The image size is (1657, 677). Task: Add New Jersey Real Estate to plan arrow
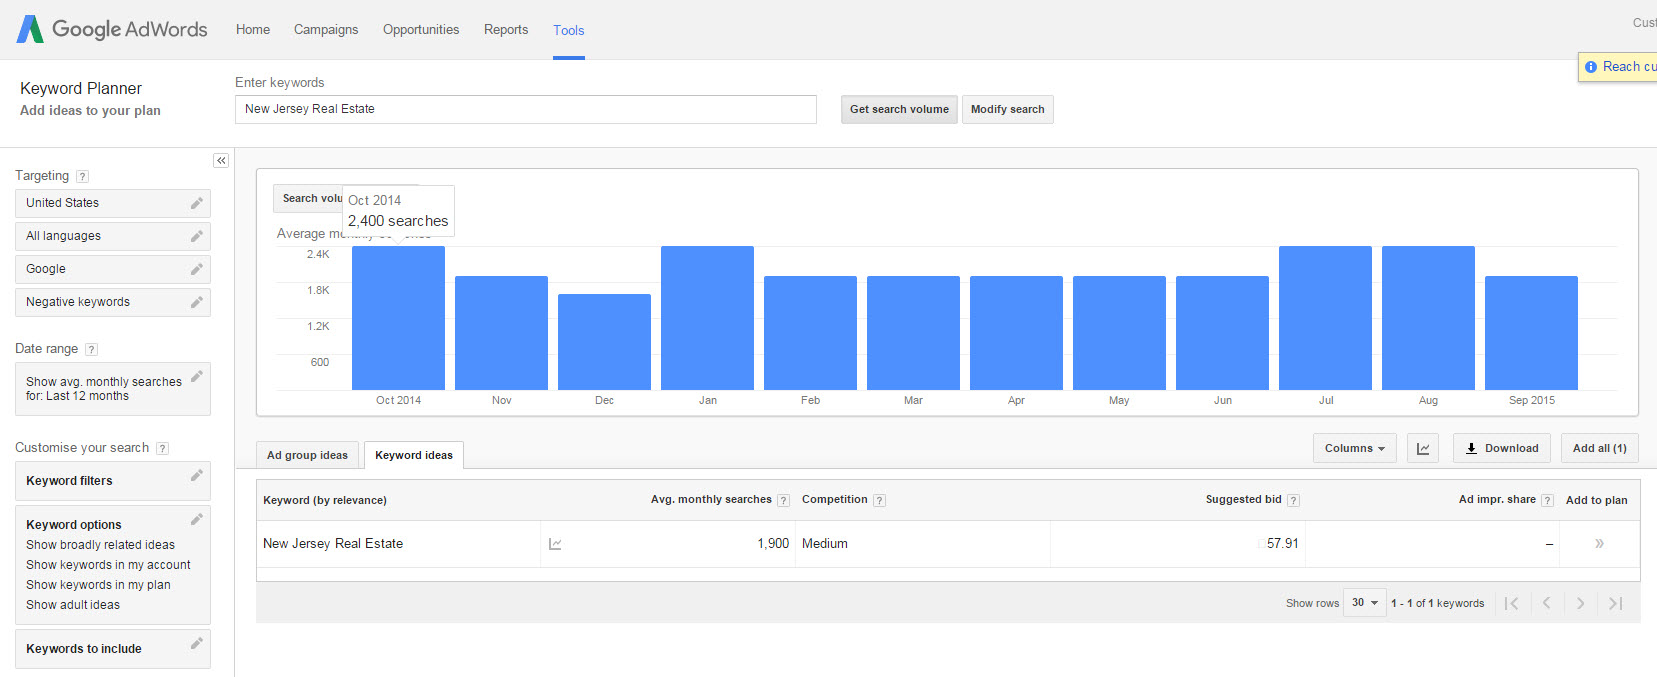point(1599,544)
